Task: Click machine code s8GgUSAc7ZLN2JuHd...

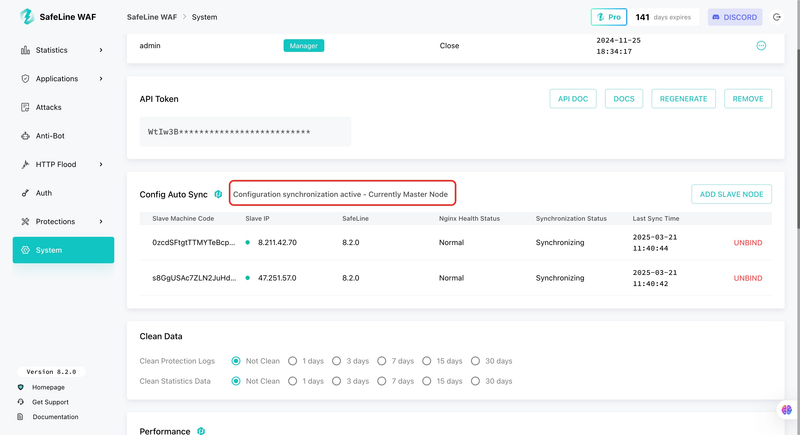Action: (x=194, y=278)
